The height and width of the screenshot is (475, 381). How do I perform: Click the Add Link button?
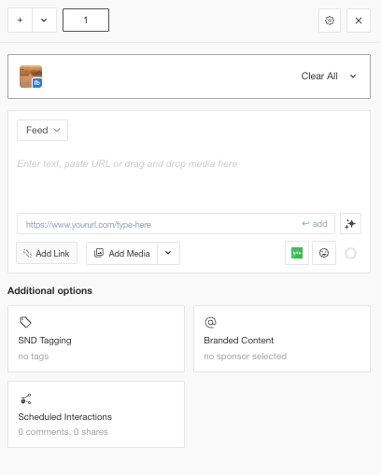coord(47,253)
